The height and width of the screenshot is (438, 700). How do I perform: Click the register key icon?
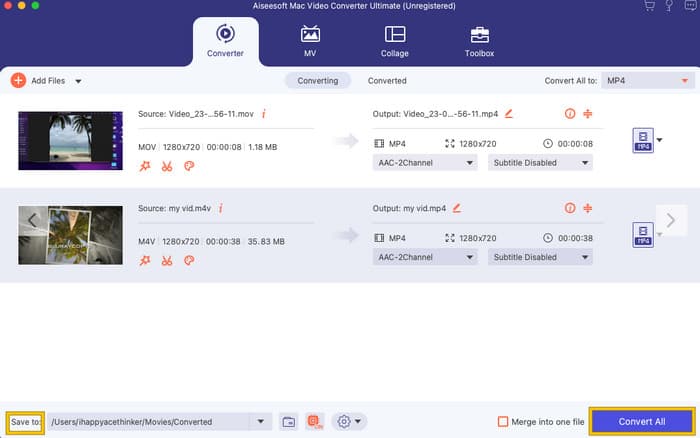(669, 6)
